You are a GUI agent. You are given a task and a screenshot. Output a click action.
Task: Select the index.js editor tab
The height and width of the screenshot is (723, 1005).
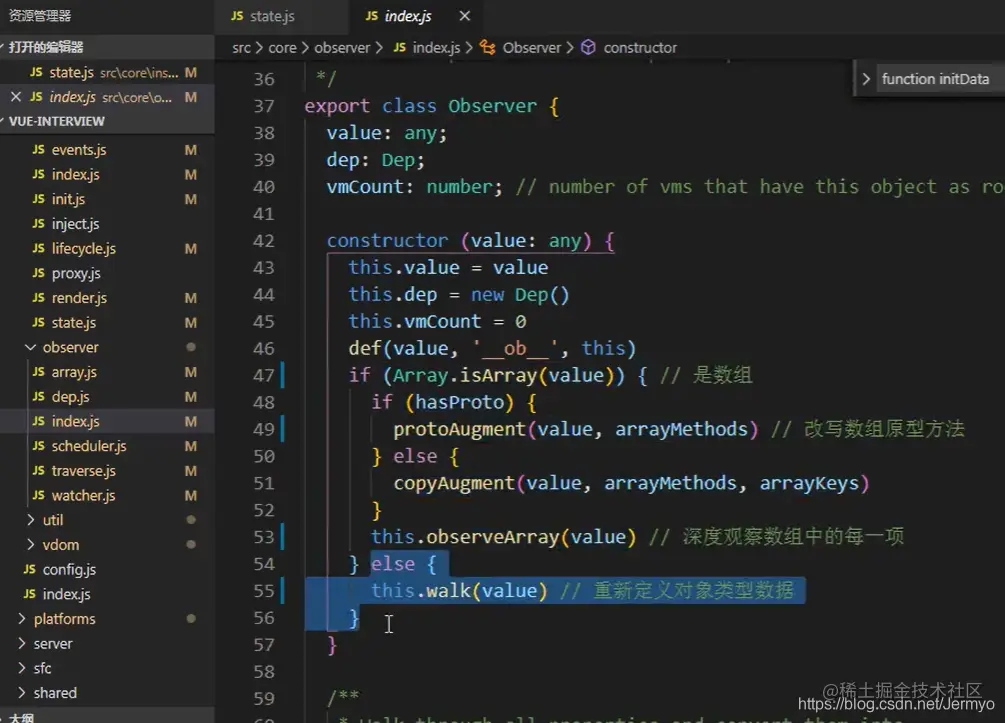tap(408, 16)
